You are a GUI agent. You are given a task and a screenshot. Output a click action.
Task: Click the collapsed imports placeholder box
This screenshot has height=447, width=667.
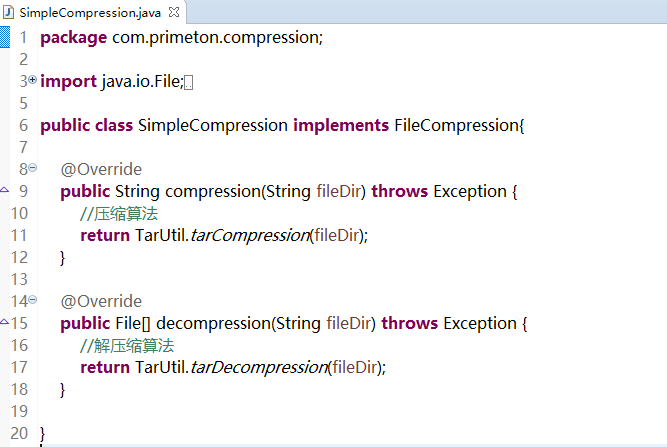tap(189, 83)
